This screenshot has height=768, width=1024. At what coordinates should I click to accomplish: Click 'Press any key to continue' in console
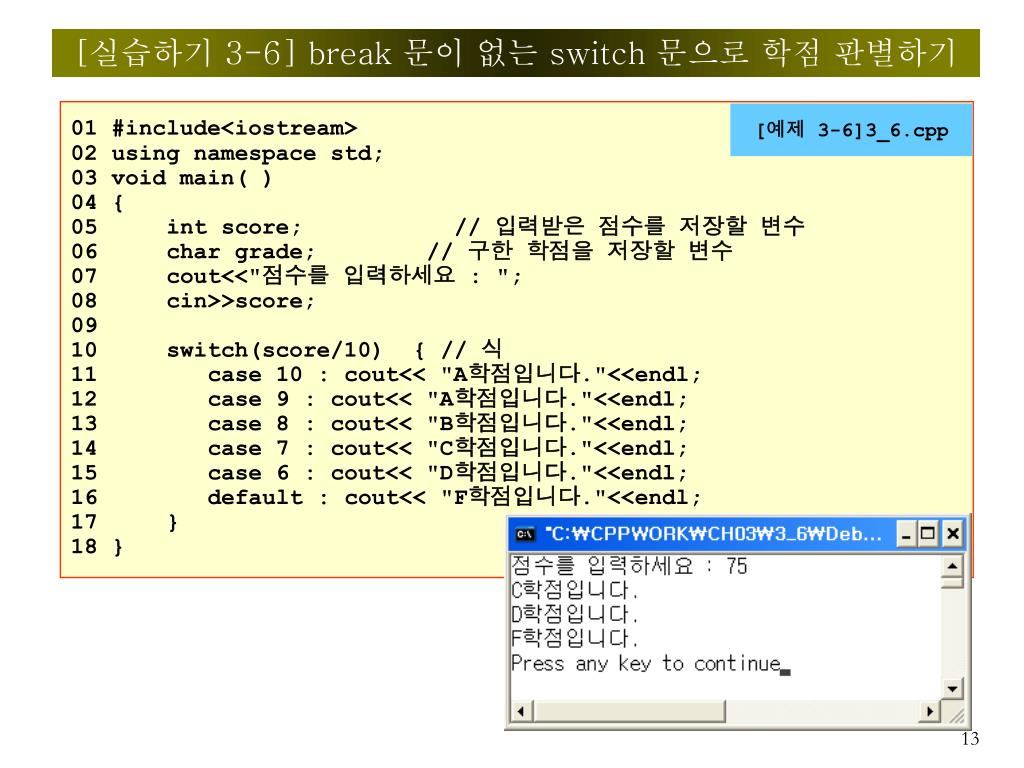646,664
